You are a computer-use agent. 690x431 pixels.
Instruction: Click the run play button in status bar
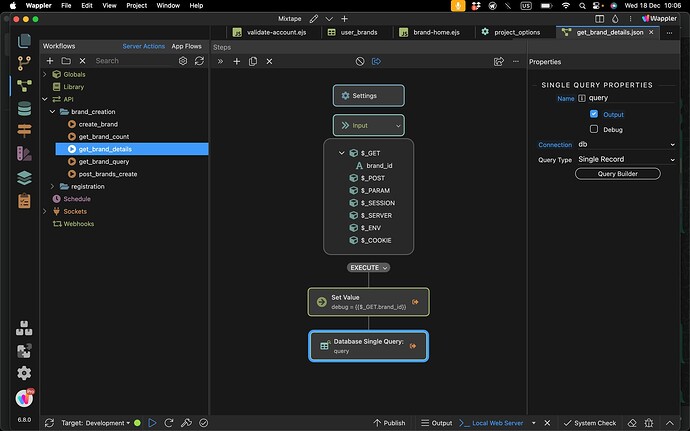click(152, 423)
